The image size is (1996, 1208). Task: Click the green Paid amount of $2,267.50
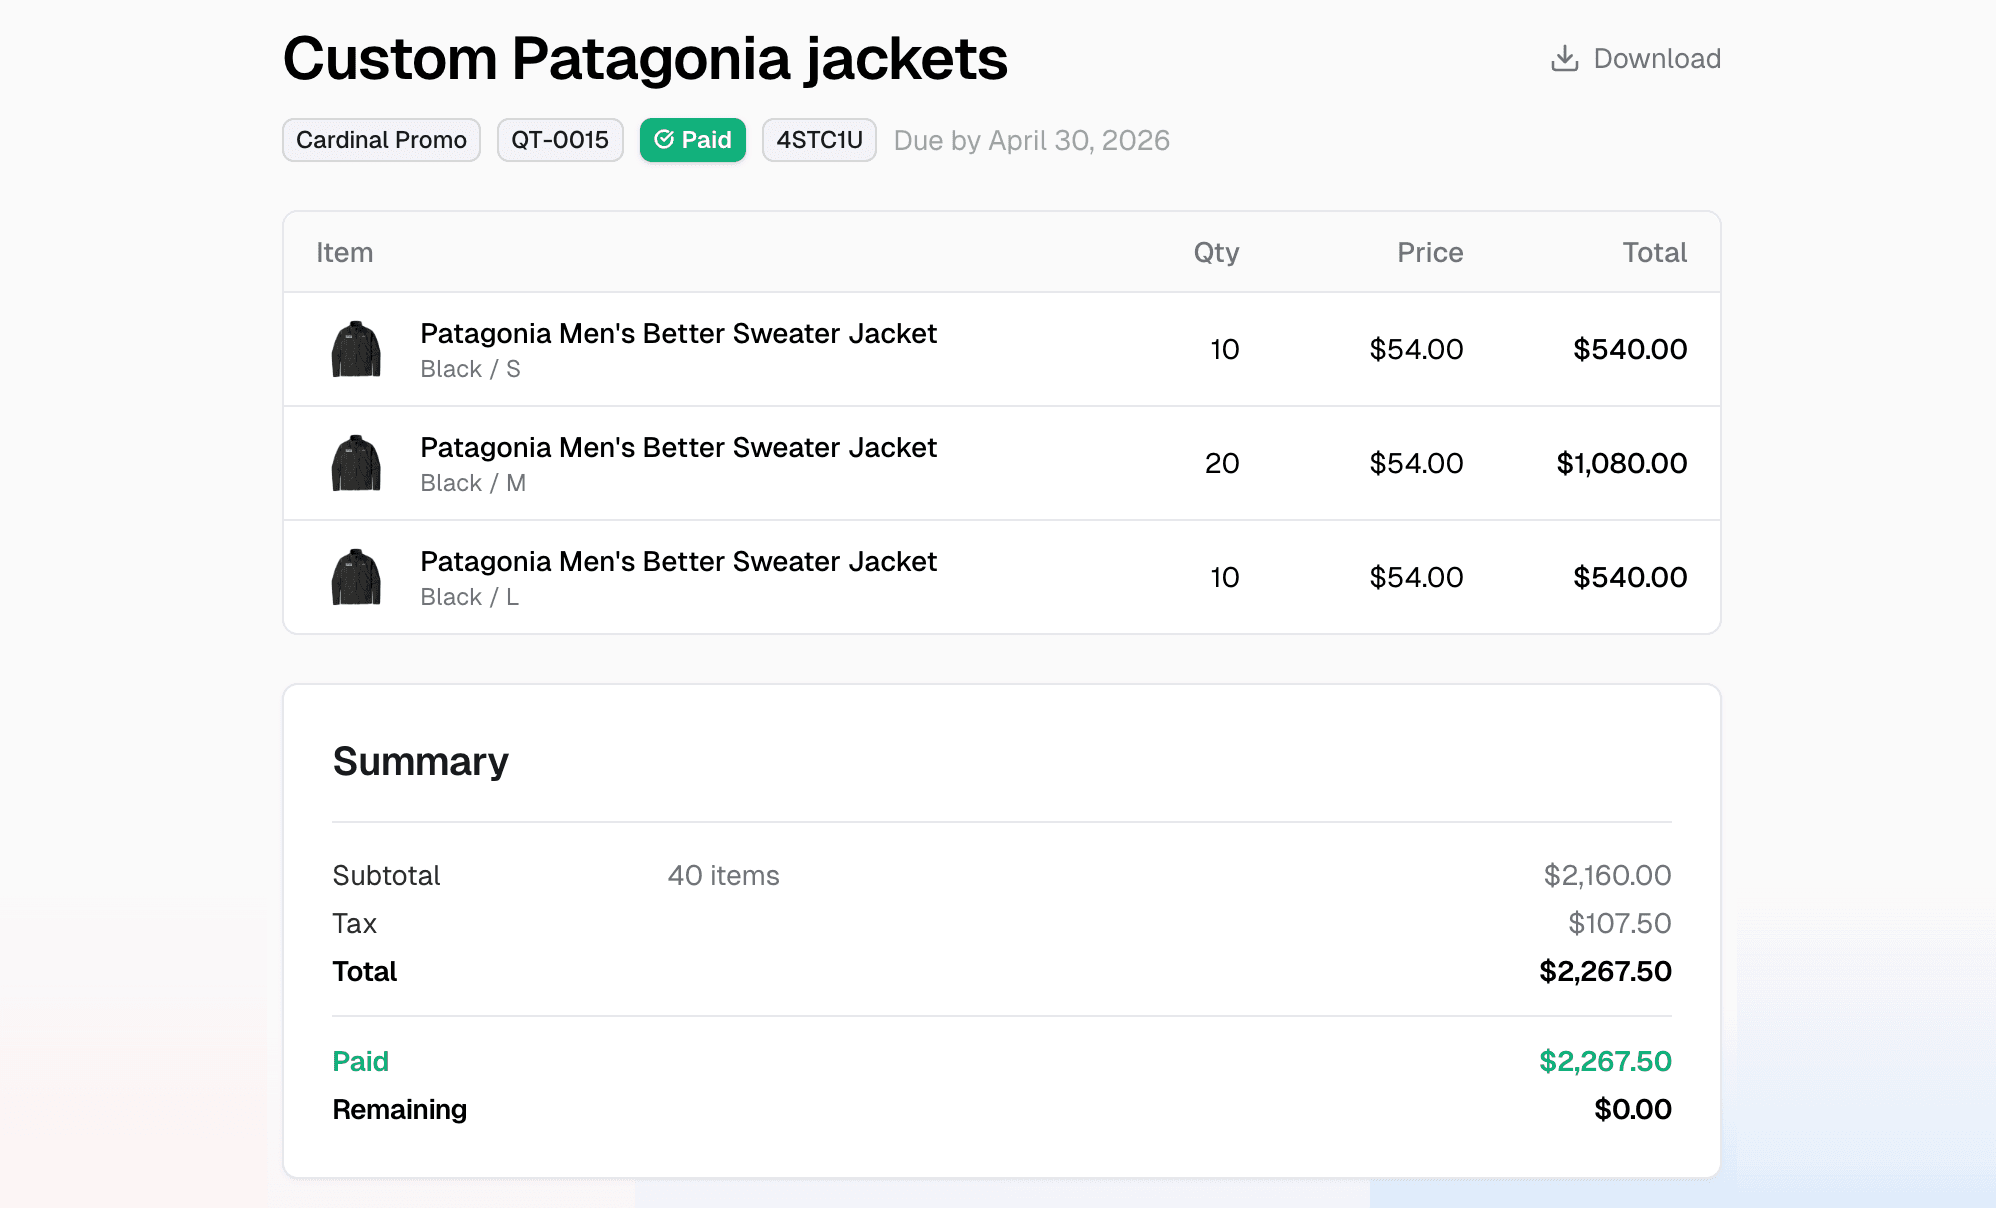click(1605, 1061)
